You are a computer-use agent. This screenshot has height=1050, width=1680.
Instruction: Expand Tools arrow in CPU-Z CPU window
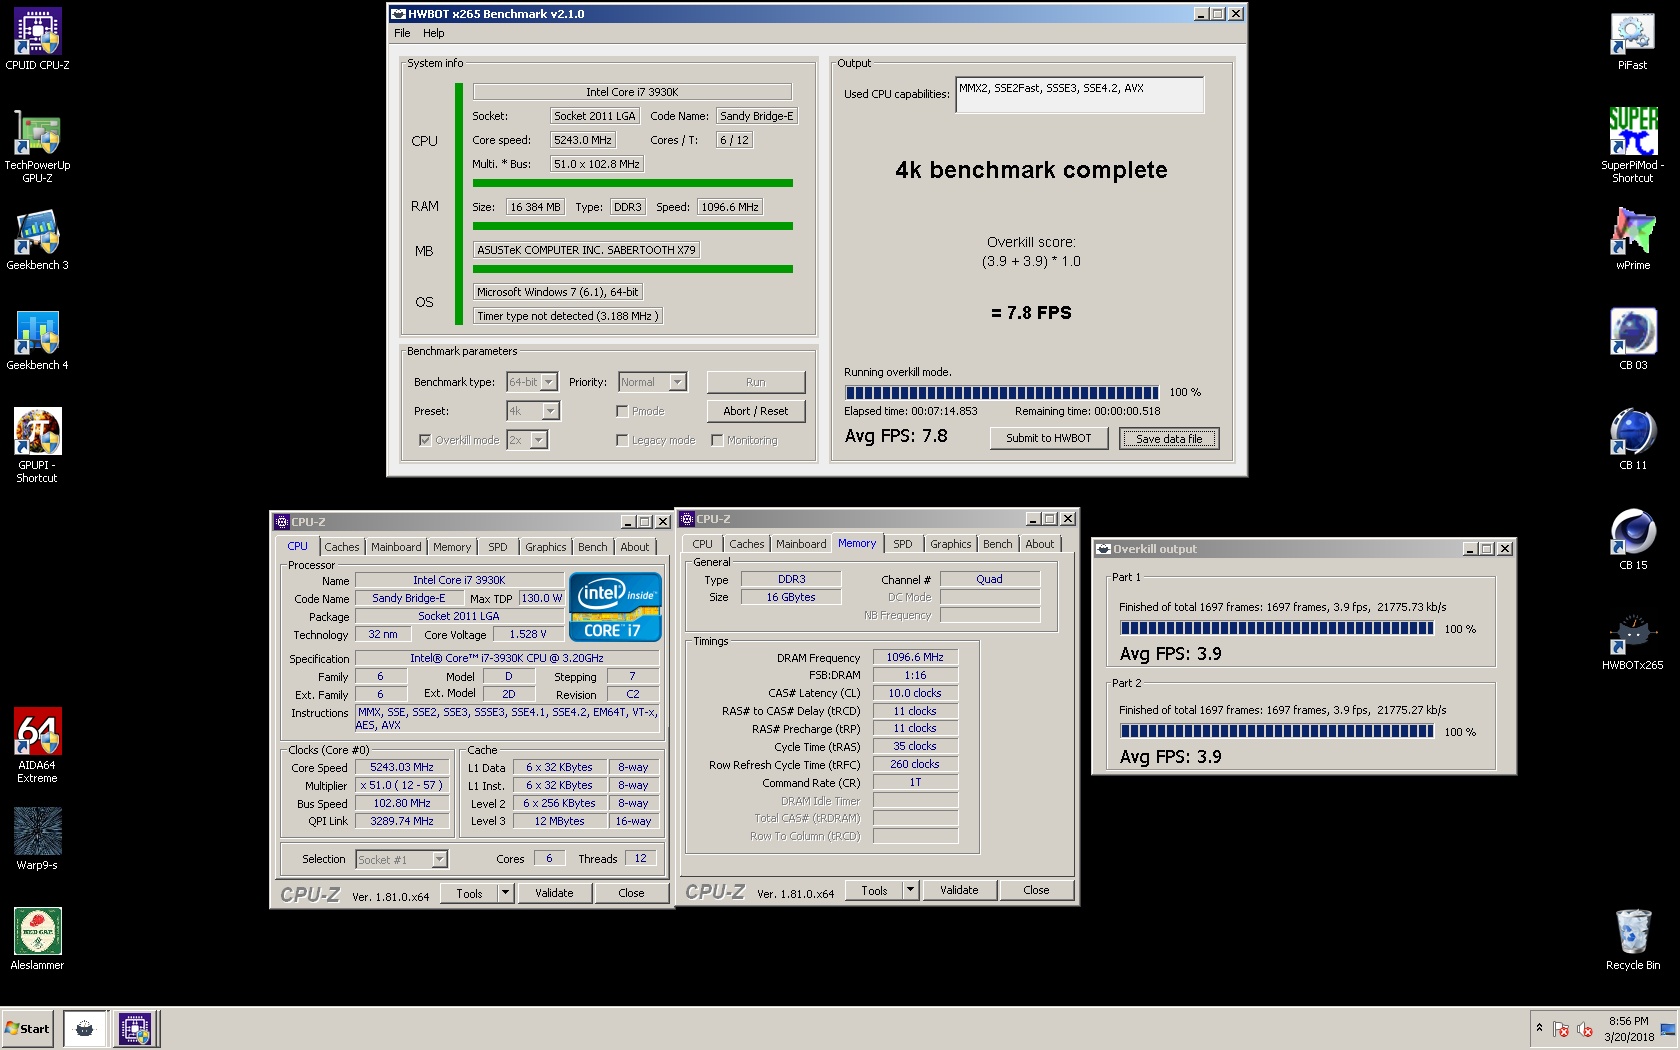pyautogui.click(x=505, y=893)
